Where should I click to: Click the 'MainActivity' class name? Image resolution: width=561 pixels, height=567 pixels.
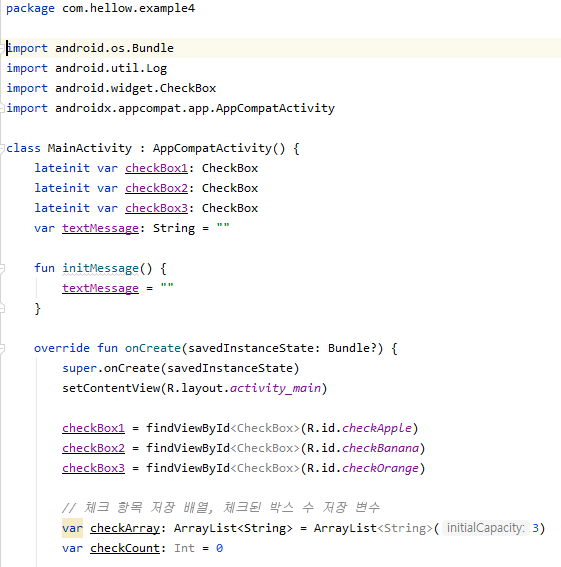(x=90, y=148)
